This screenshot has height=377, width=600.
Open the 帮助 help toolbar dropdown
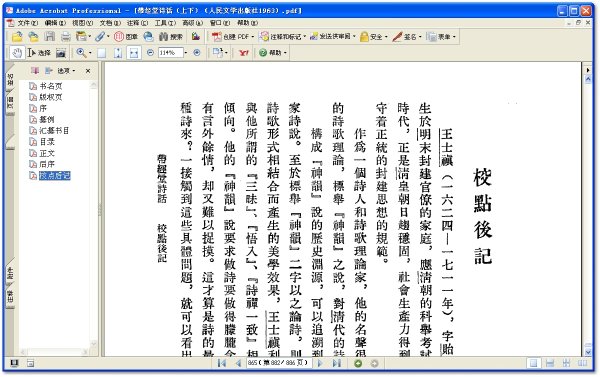[x=272, y=53]
